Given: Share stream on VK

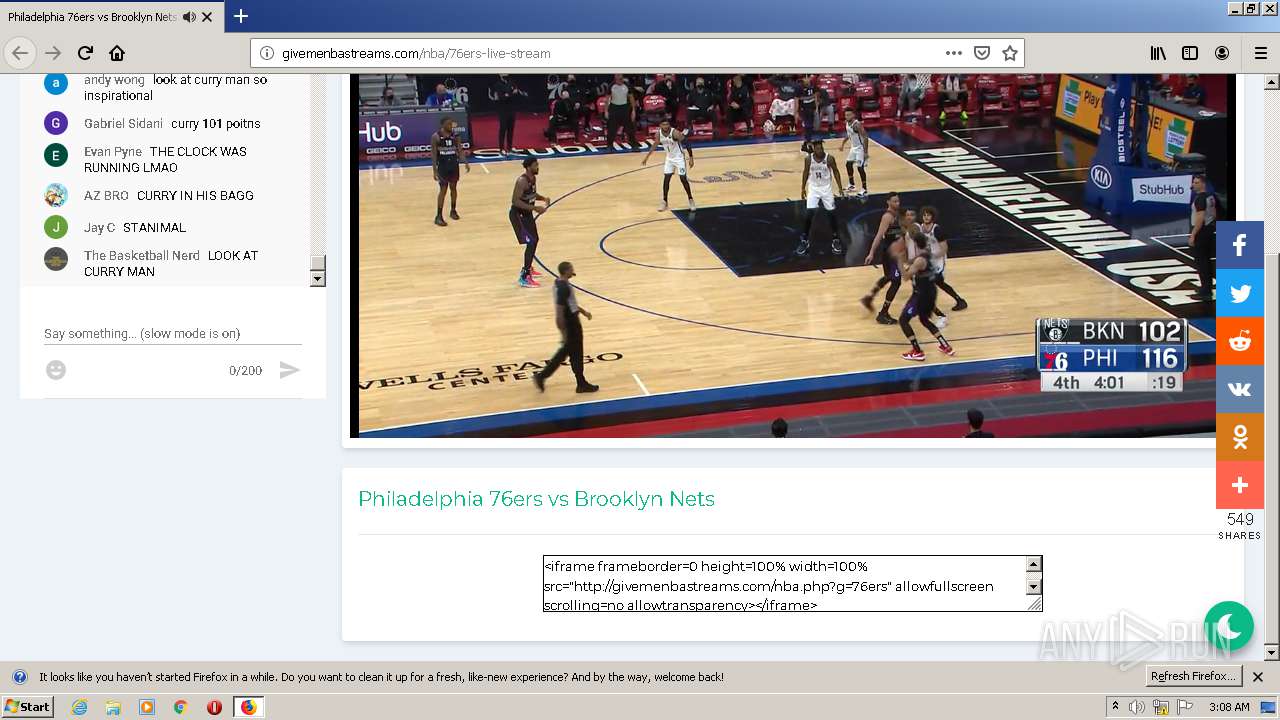Looking at the screenshot, I should click(x=1240, y=389).
